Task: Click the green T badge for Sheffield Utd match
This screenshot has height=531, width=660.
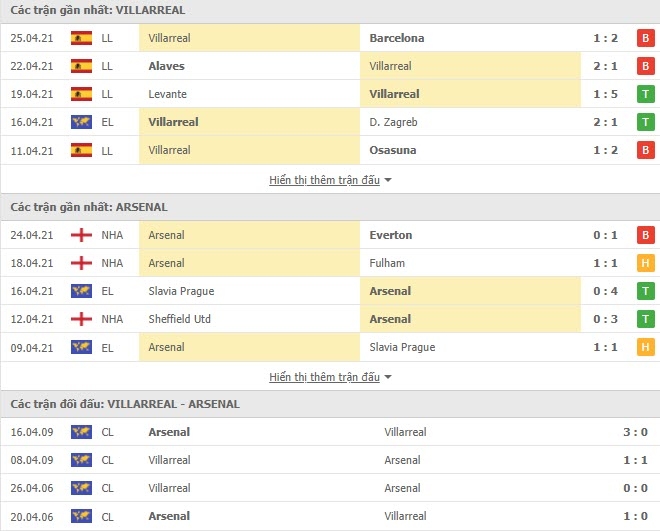Action: pyautogui.click(x=645, y=319)
